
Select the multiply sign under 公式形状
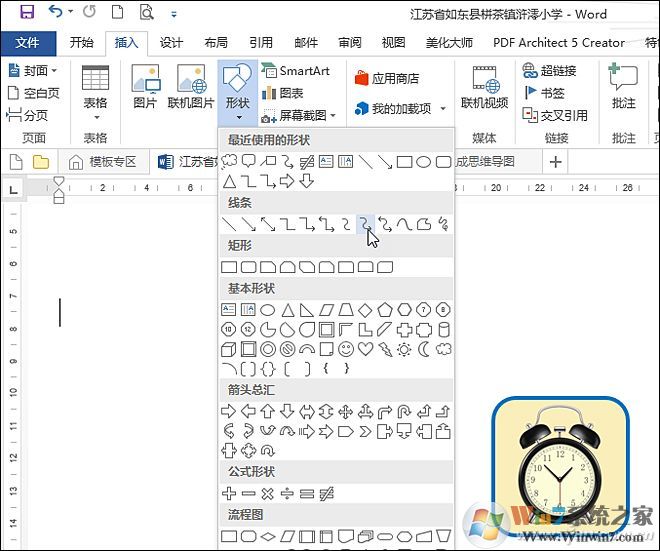(x=268, y=493)
